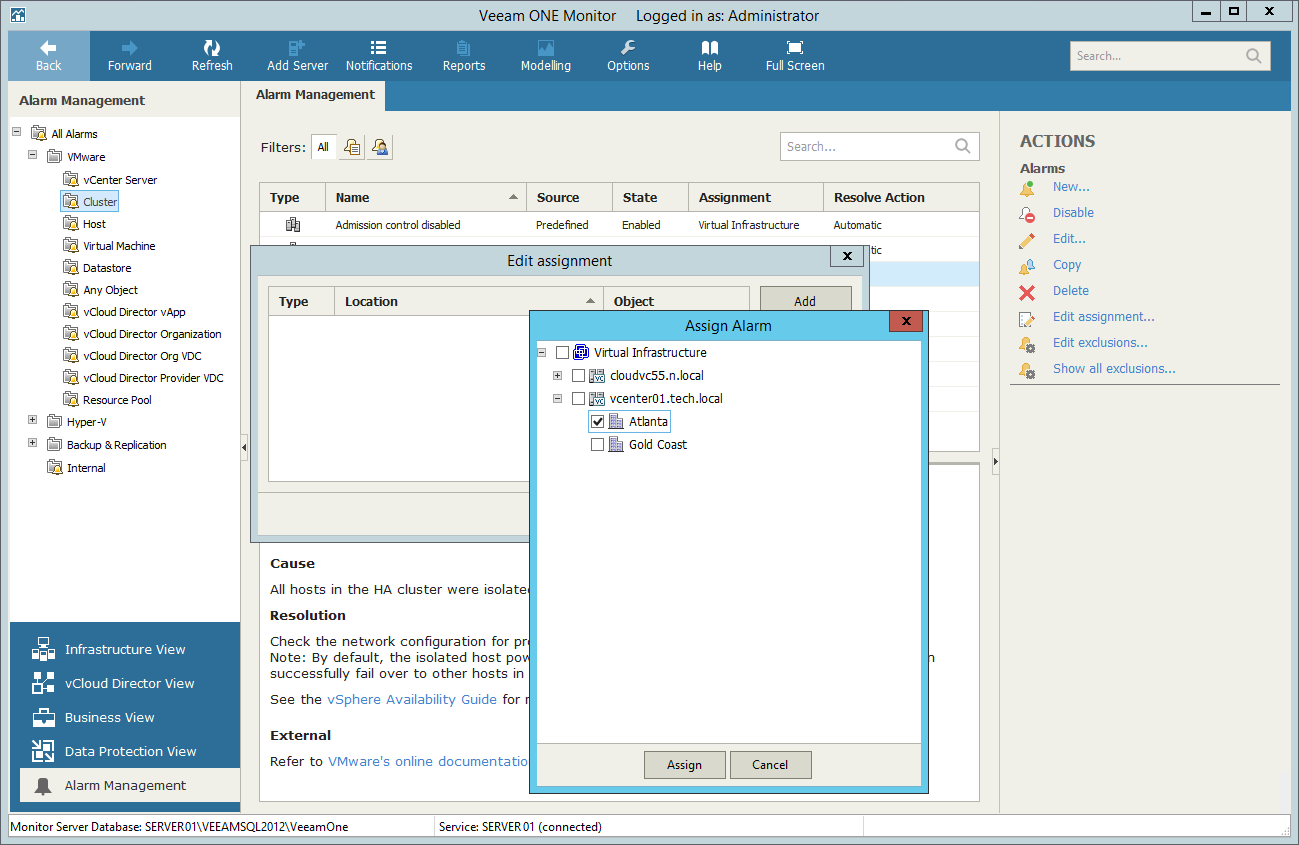Select the Virtual Machine alarm node
This screenshot has height=845, width=1299.
[119, 246]
